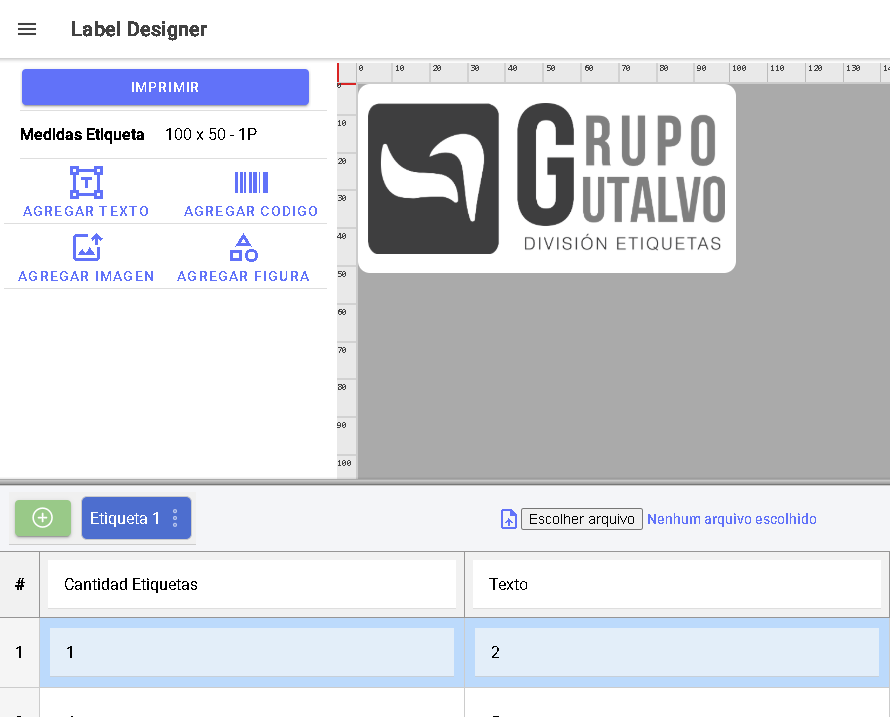Add a shape using Agregar Figura
This screenshot has width=890, height=717.
[243, 248]
